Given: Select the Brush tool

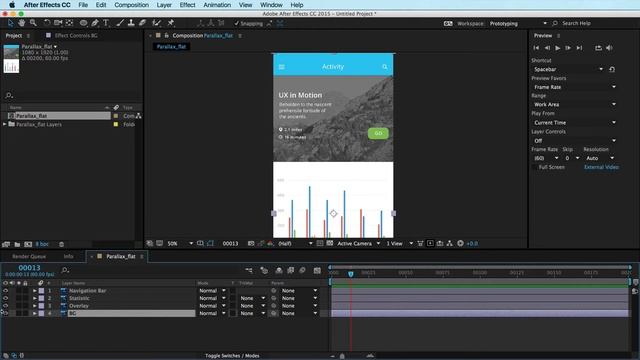Looking at the screenshot, I should (120, 23).
